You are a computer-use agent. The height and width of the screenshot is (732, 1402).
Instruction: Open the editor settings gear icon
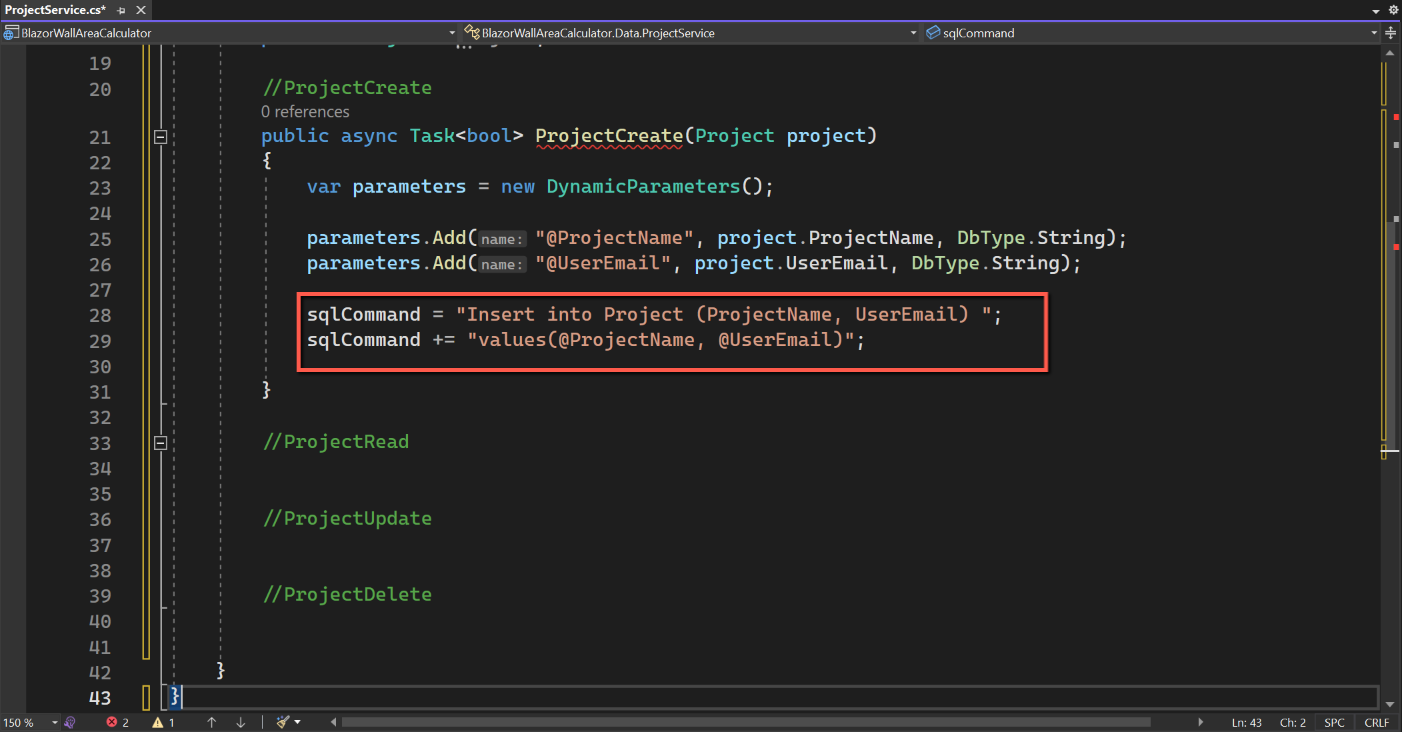point(1393,8)
